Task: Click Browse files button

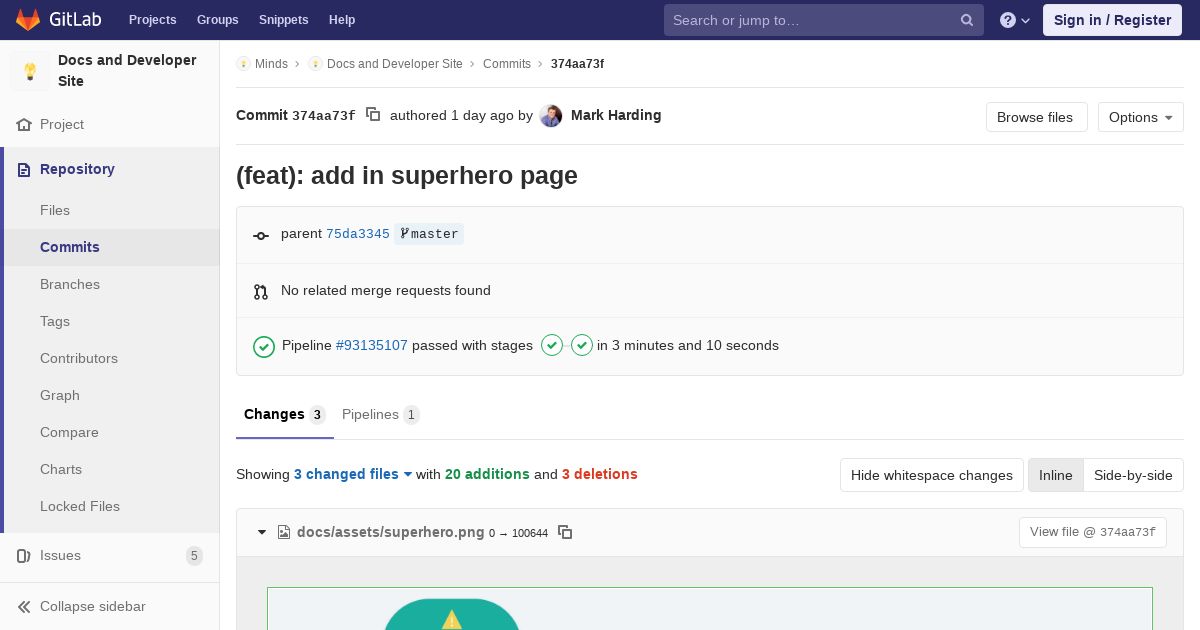Action: coord(1035,117)
